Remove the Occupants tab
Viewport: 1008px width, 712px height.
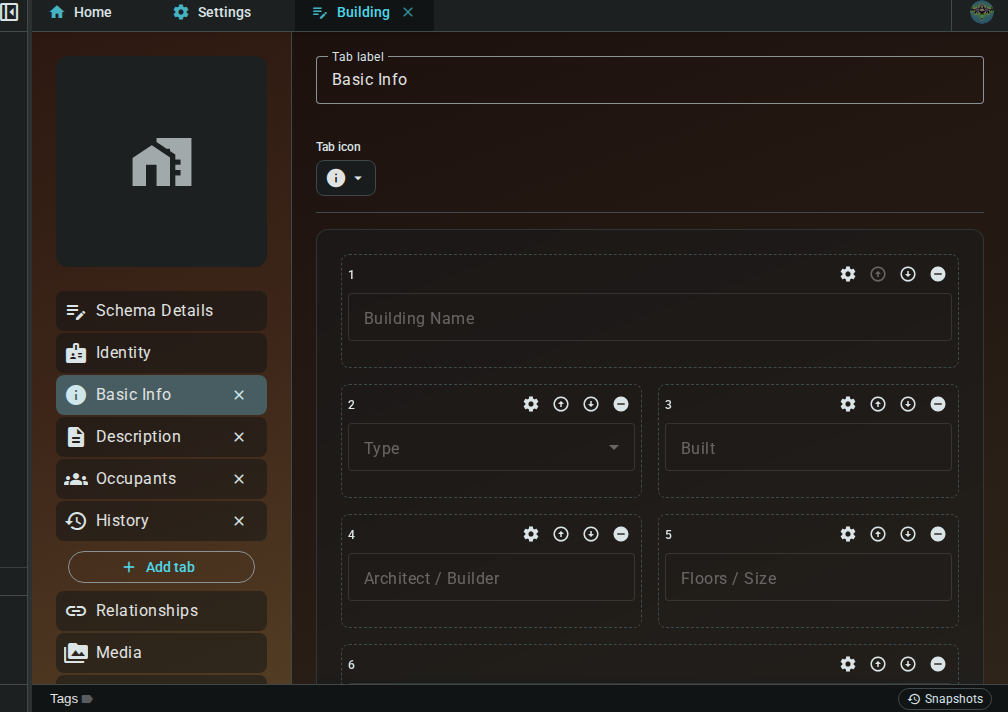239,479
